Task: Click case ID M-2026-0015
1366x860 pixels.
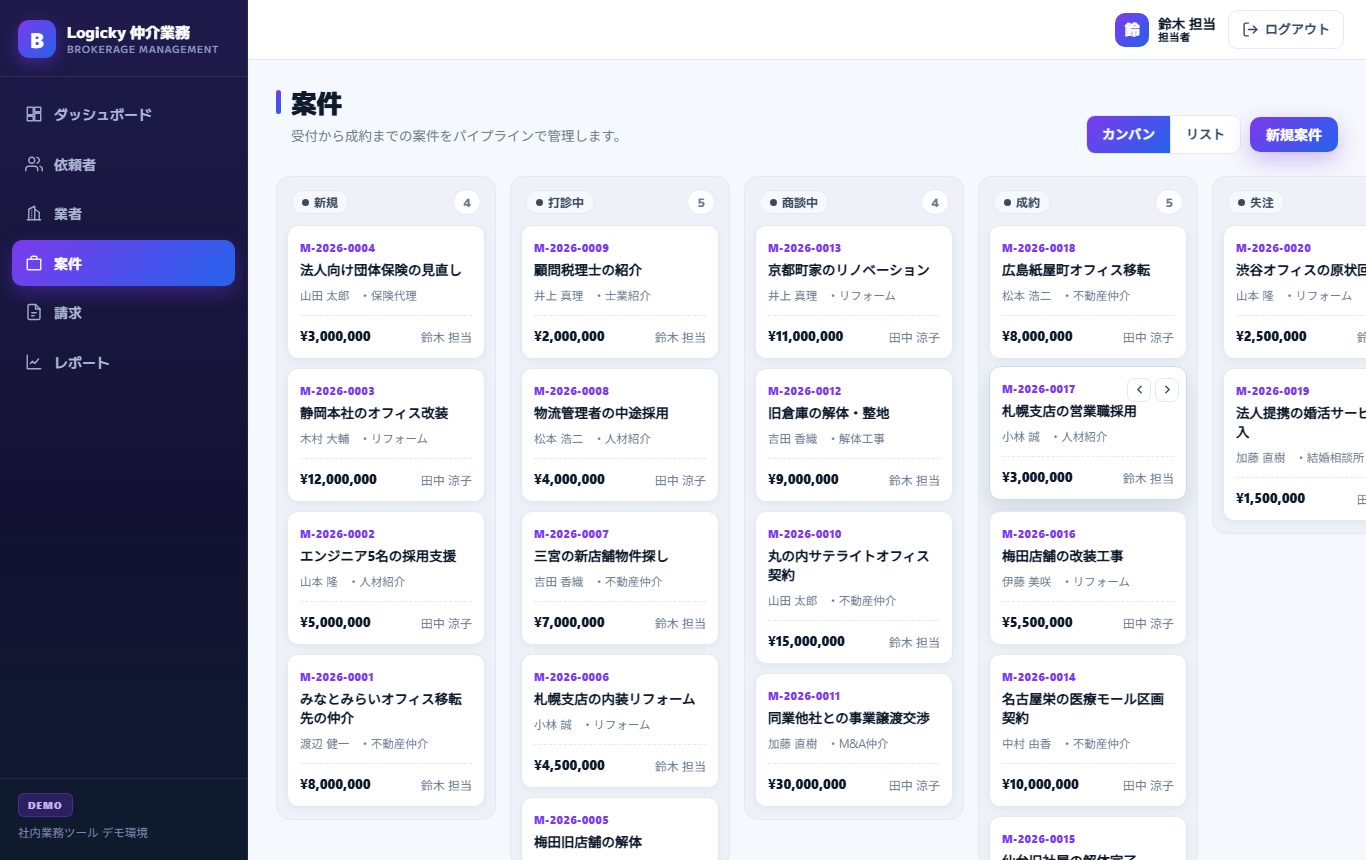Action: (1039, 839)
